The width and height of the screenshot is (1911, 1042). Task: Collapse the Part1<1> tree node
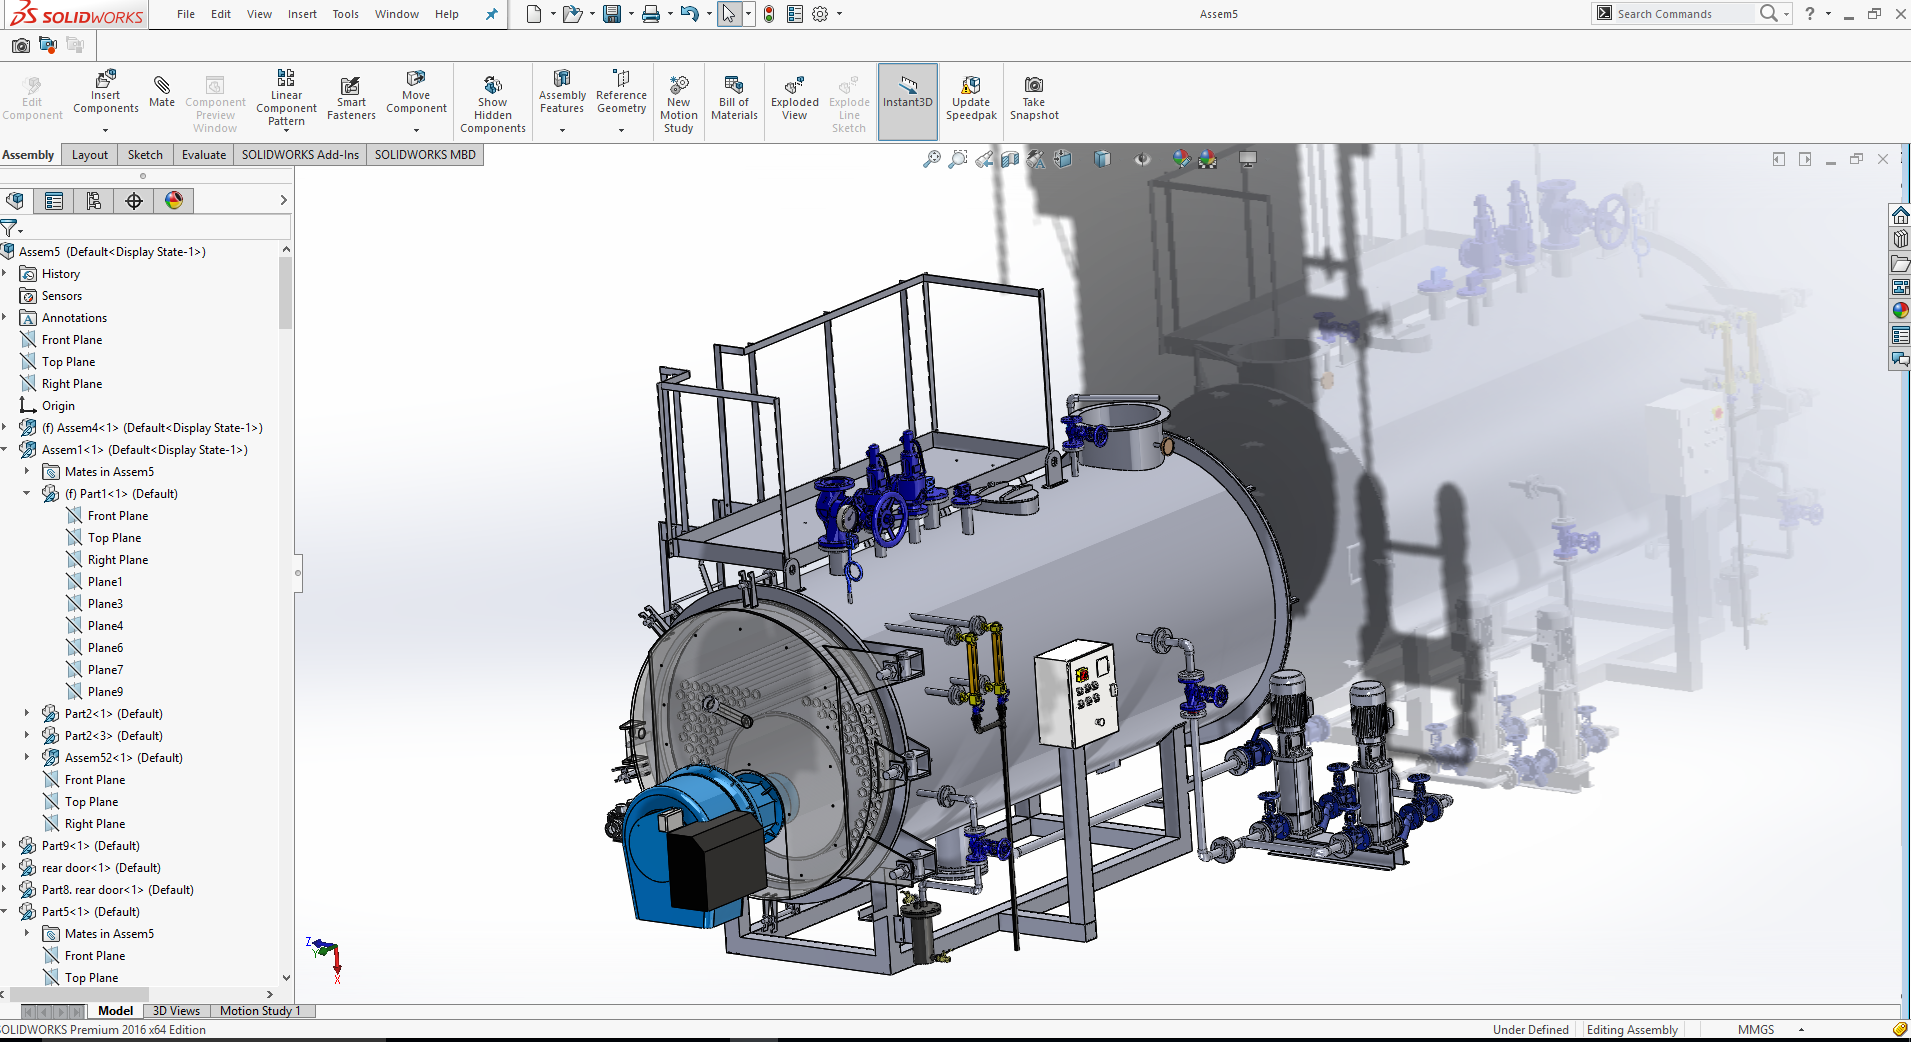click(x=27, y=493)
